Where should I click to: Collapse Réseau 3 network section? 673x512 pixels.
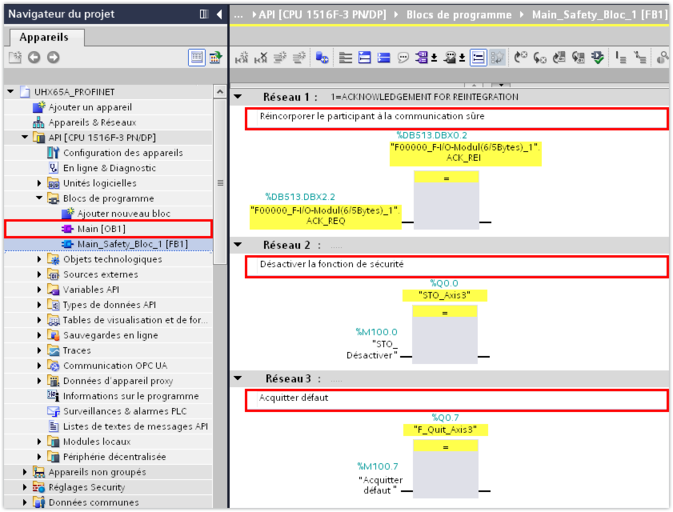coord(238,379)
